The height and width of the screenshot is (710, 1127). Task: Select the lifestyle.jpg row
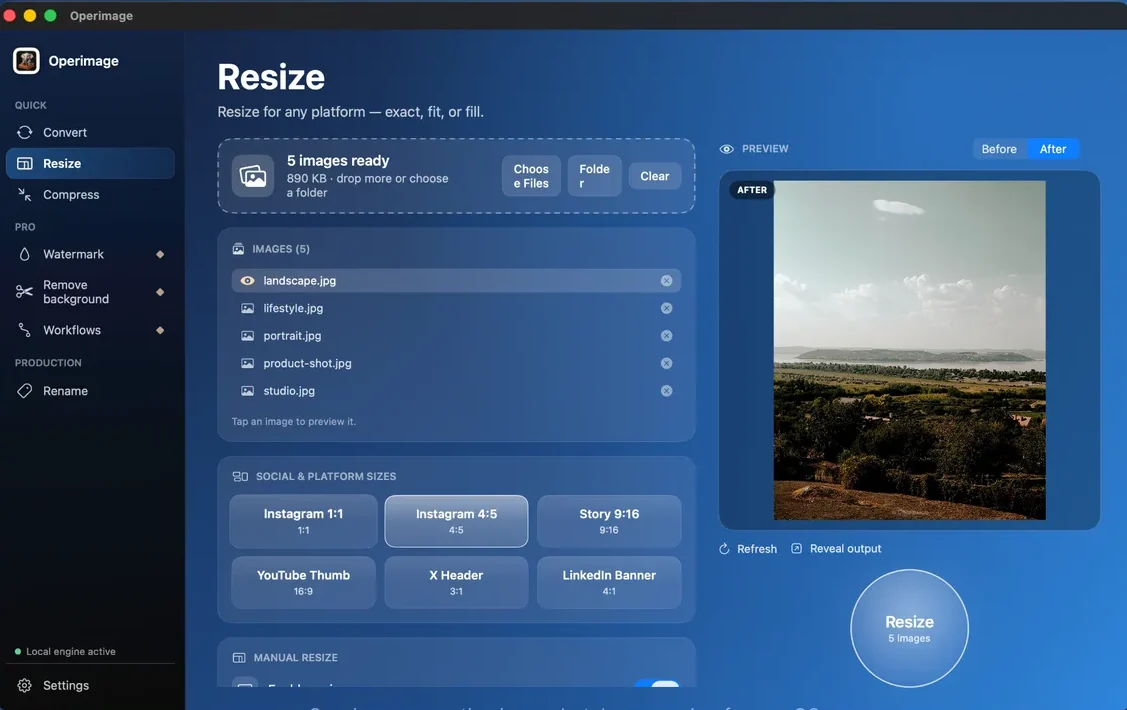[456, 308]
